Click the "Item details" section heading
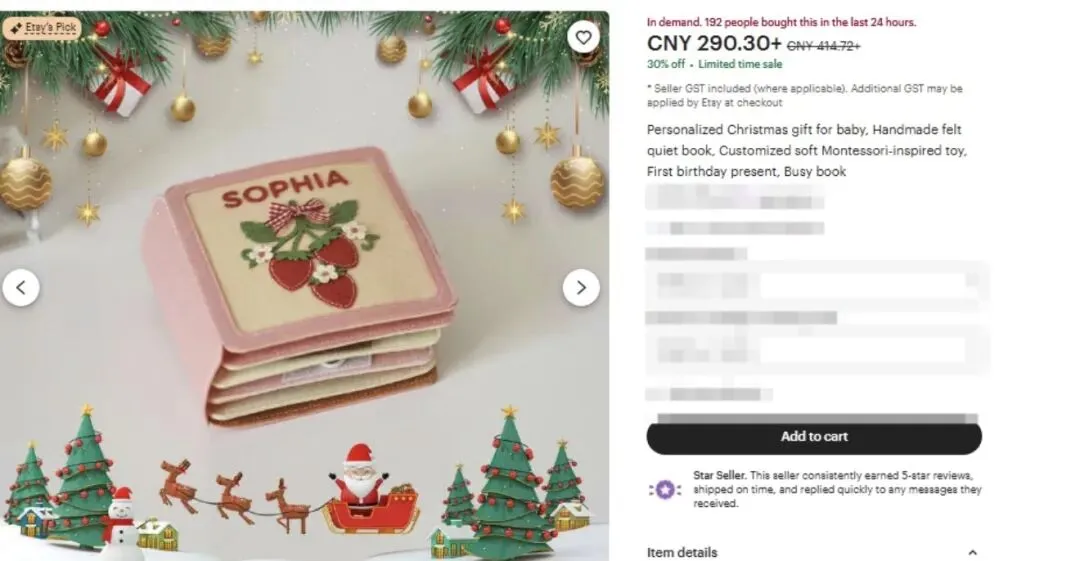 pos(682,553)
